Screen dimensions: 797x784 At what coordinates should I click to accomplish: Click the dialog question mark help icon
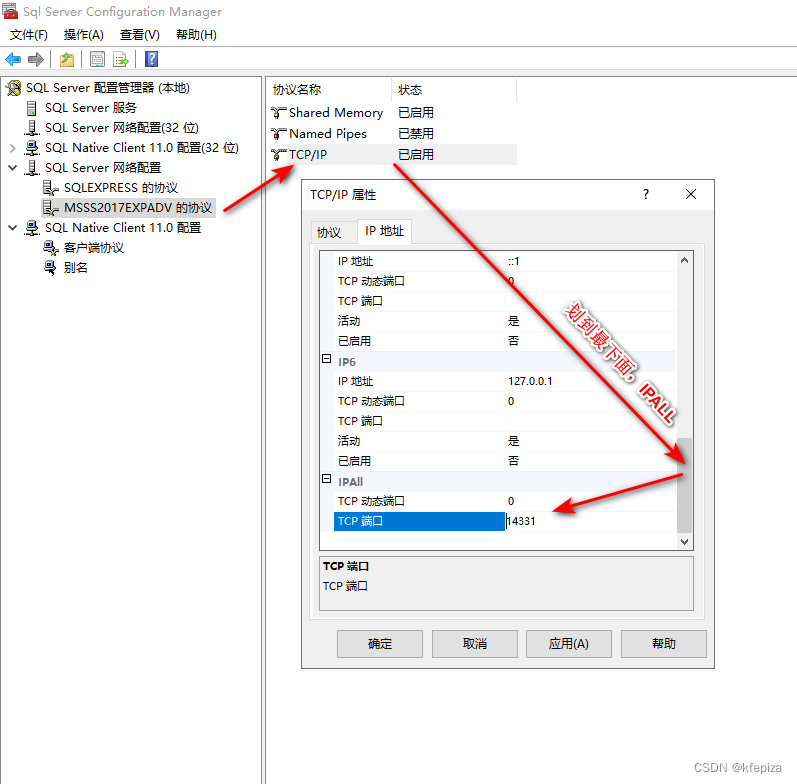[646, 194]
